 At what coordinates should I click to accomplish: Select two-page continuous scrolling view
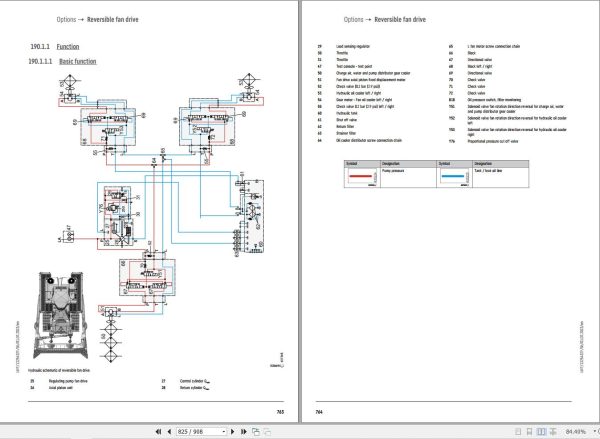pos(553,432)
